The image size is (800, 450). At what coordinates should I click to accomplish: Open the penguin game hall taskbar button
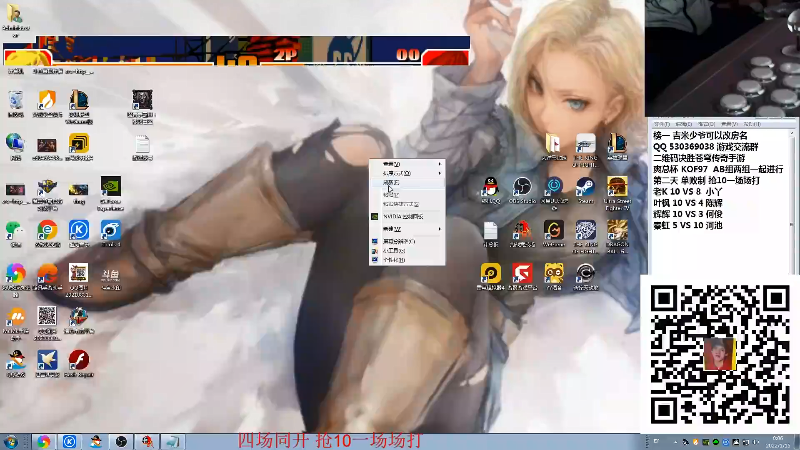[95, 441]
